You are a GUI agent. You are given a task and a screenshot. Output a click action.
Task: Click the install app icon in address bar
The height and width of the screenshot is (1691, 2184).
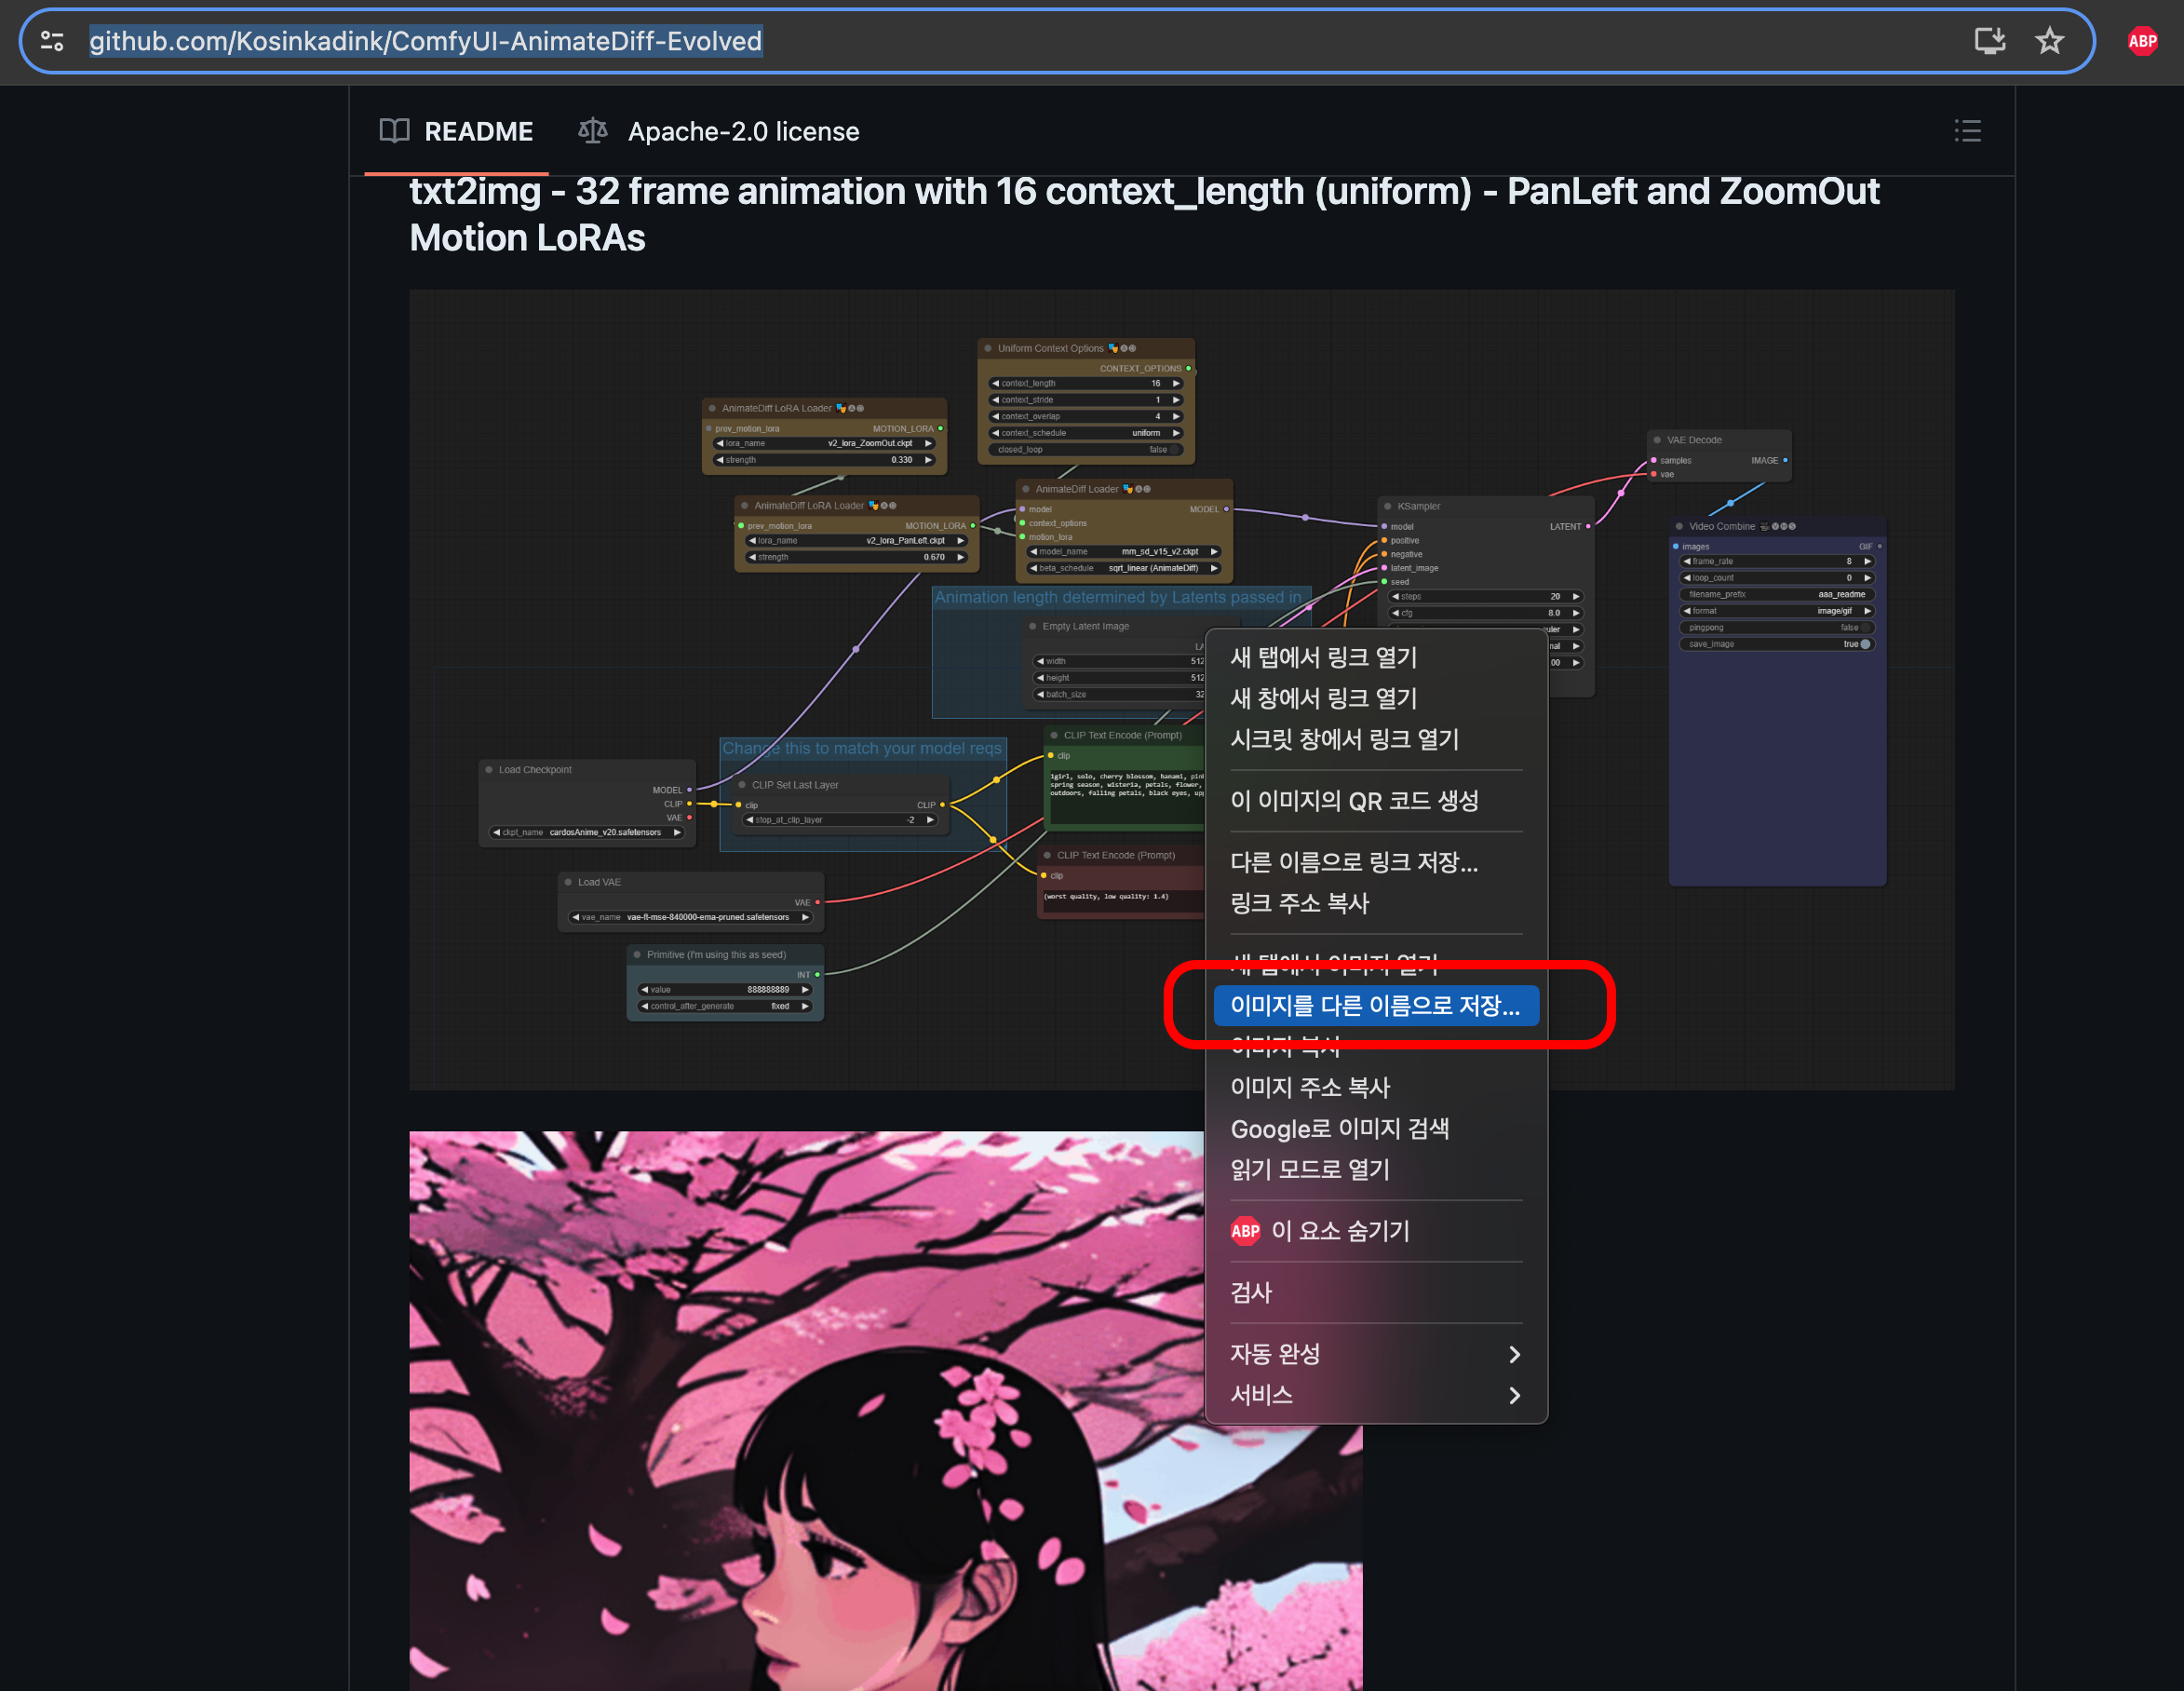1989,41
